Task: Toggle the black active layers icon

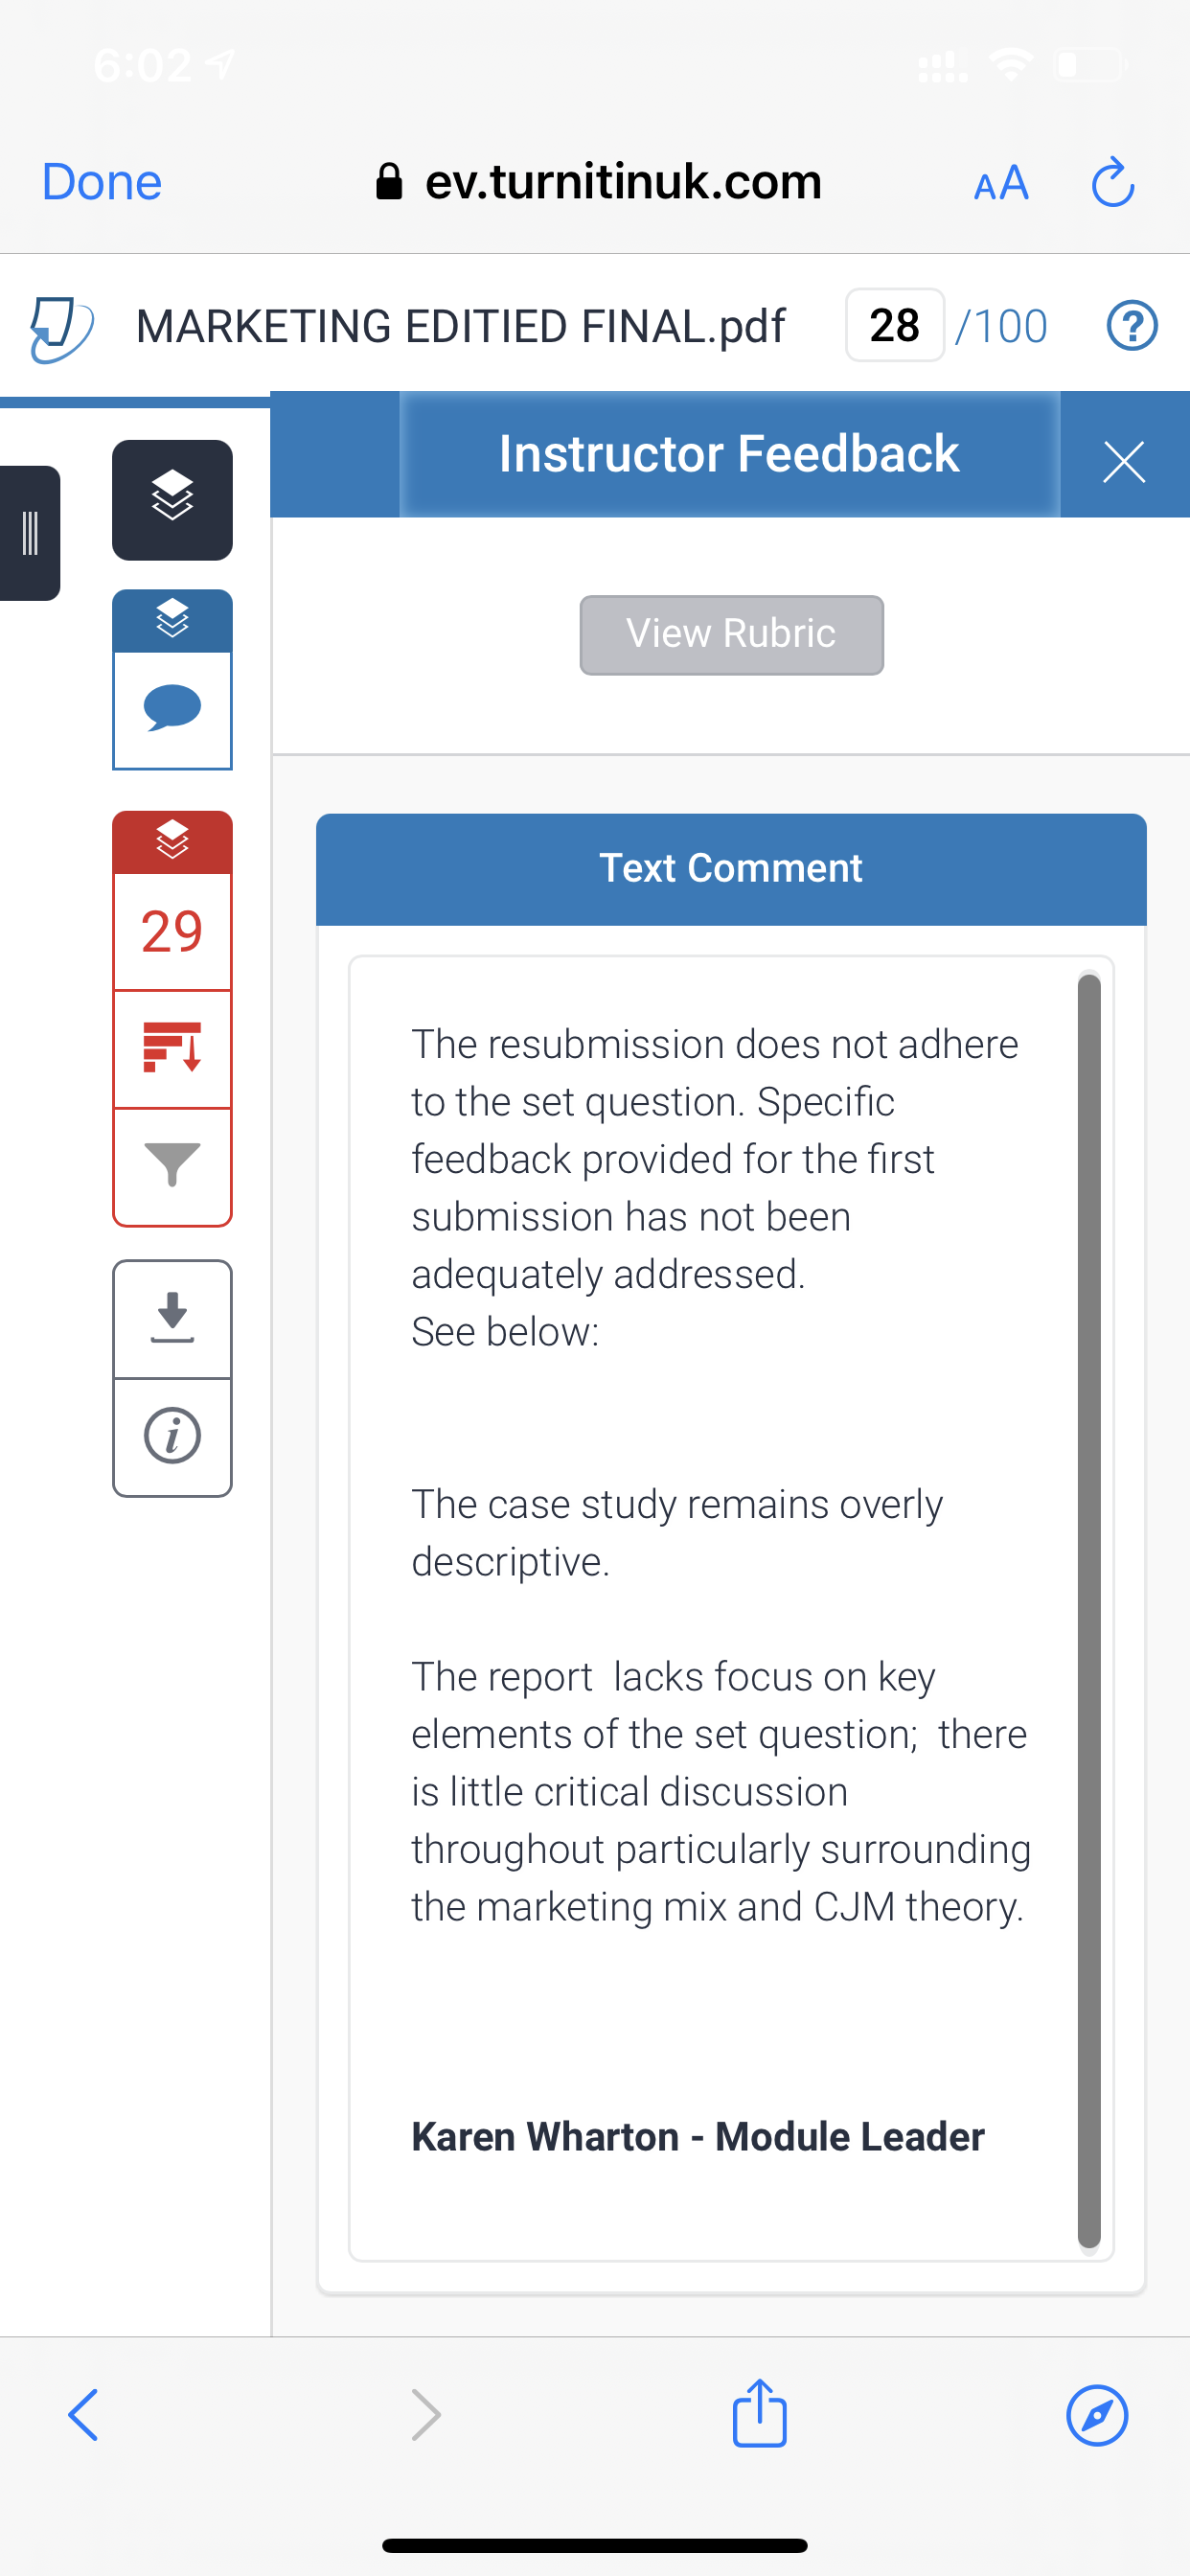Action: [172, 500]
